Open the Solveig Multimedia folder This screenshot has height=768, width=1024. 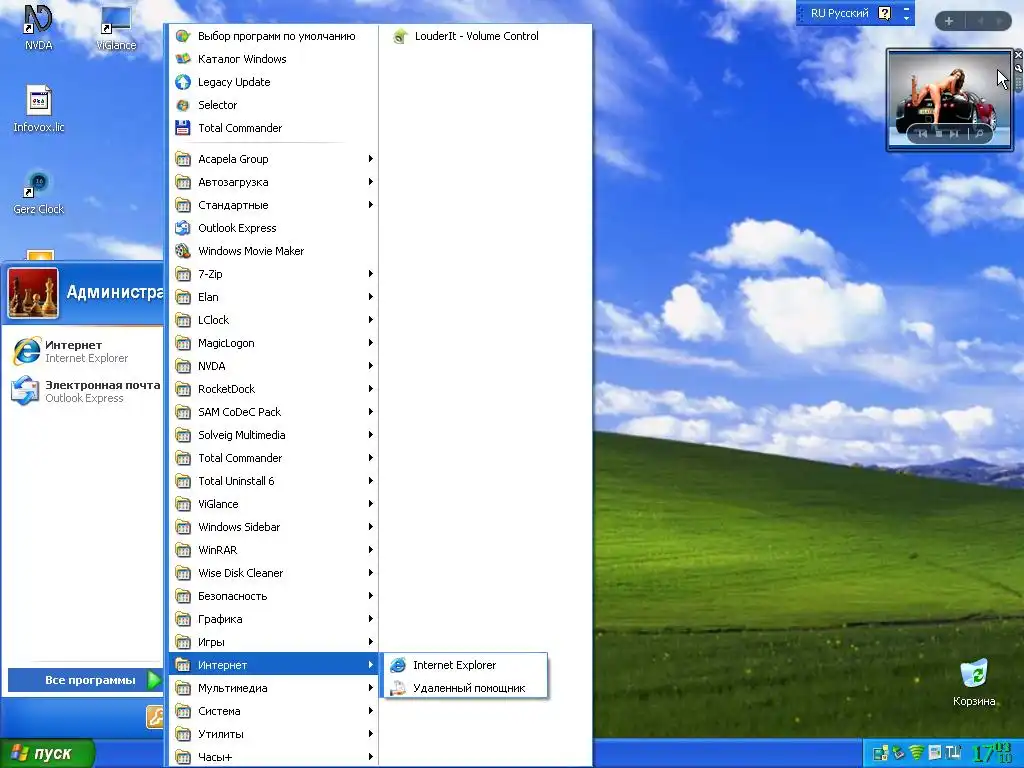(x=273, y=434)
